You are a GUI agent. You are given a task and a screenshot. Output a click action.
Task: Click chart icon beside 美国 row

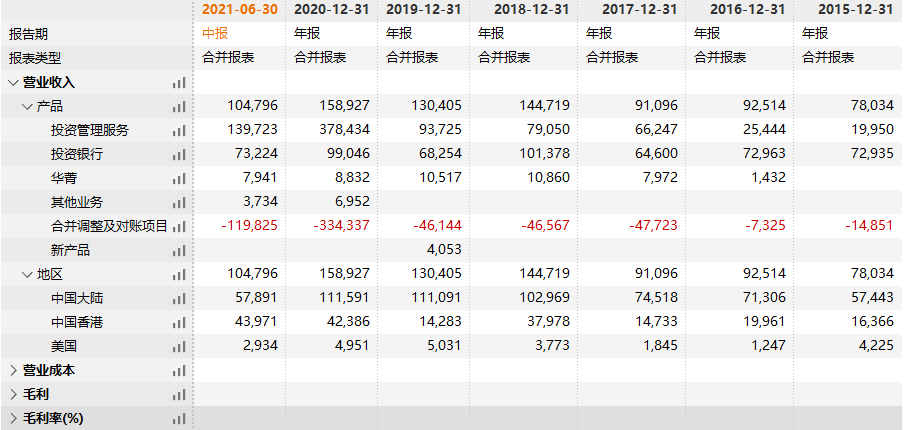click(x=180, y=347)
